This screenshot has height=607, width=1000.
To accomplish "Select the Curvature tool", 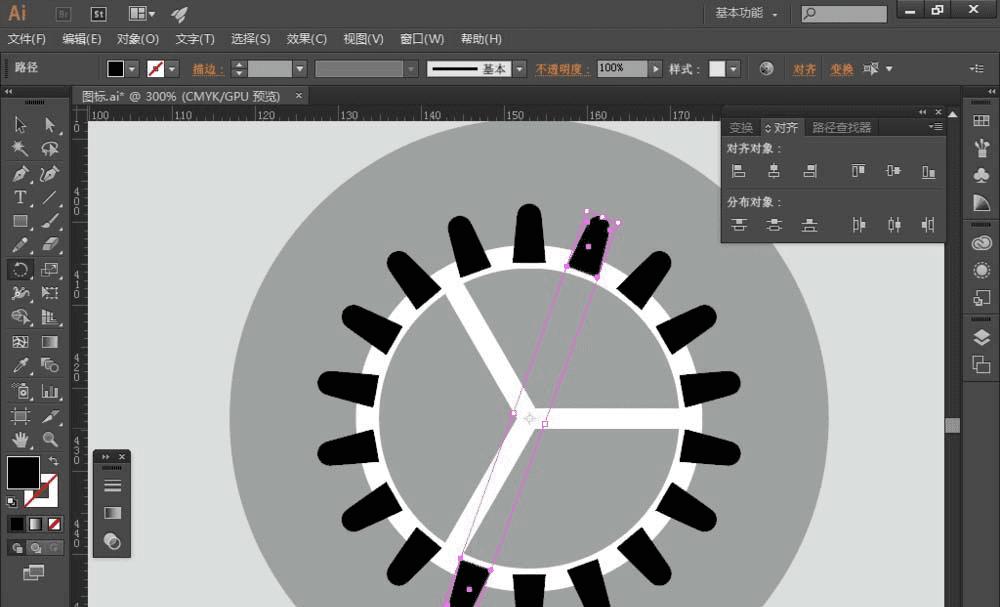I will tap(50, 173).
